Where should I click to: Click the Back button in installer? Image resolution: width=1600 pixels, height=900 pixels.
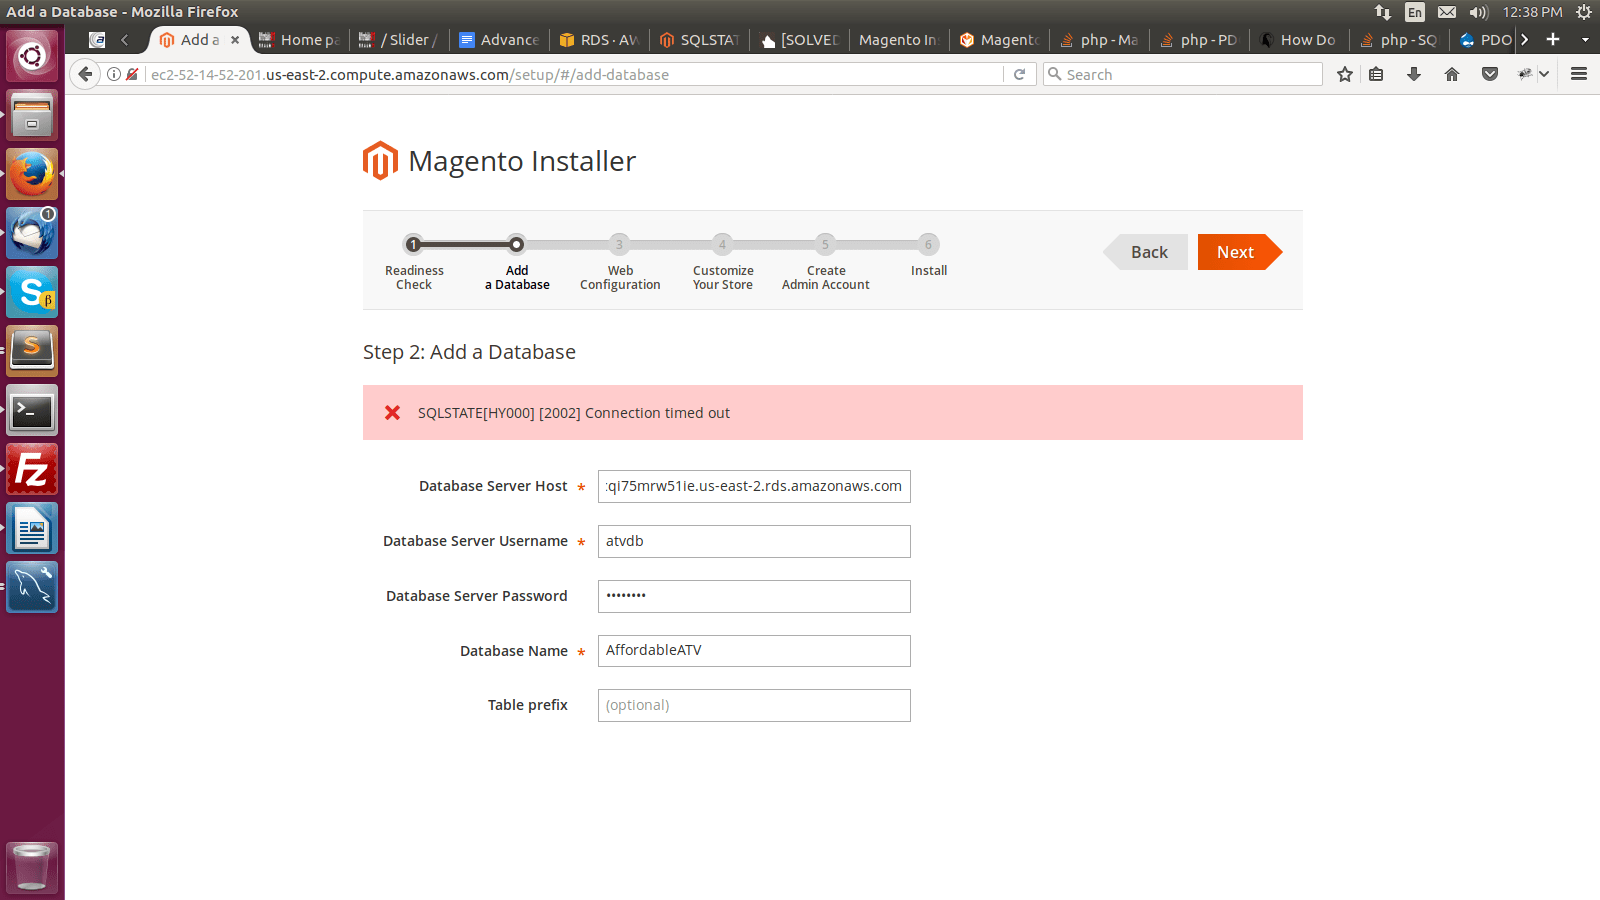coord(1146,252)
